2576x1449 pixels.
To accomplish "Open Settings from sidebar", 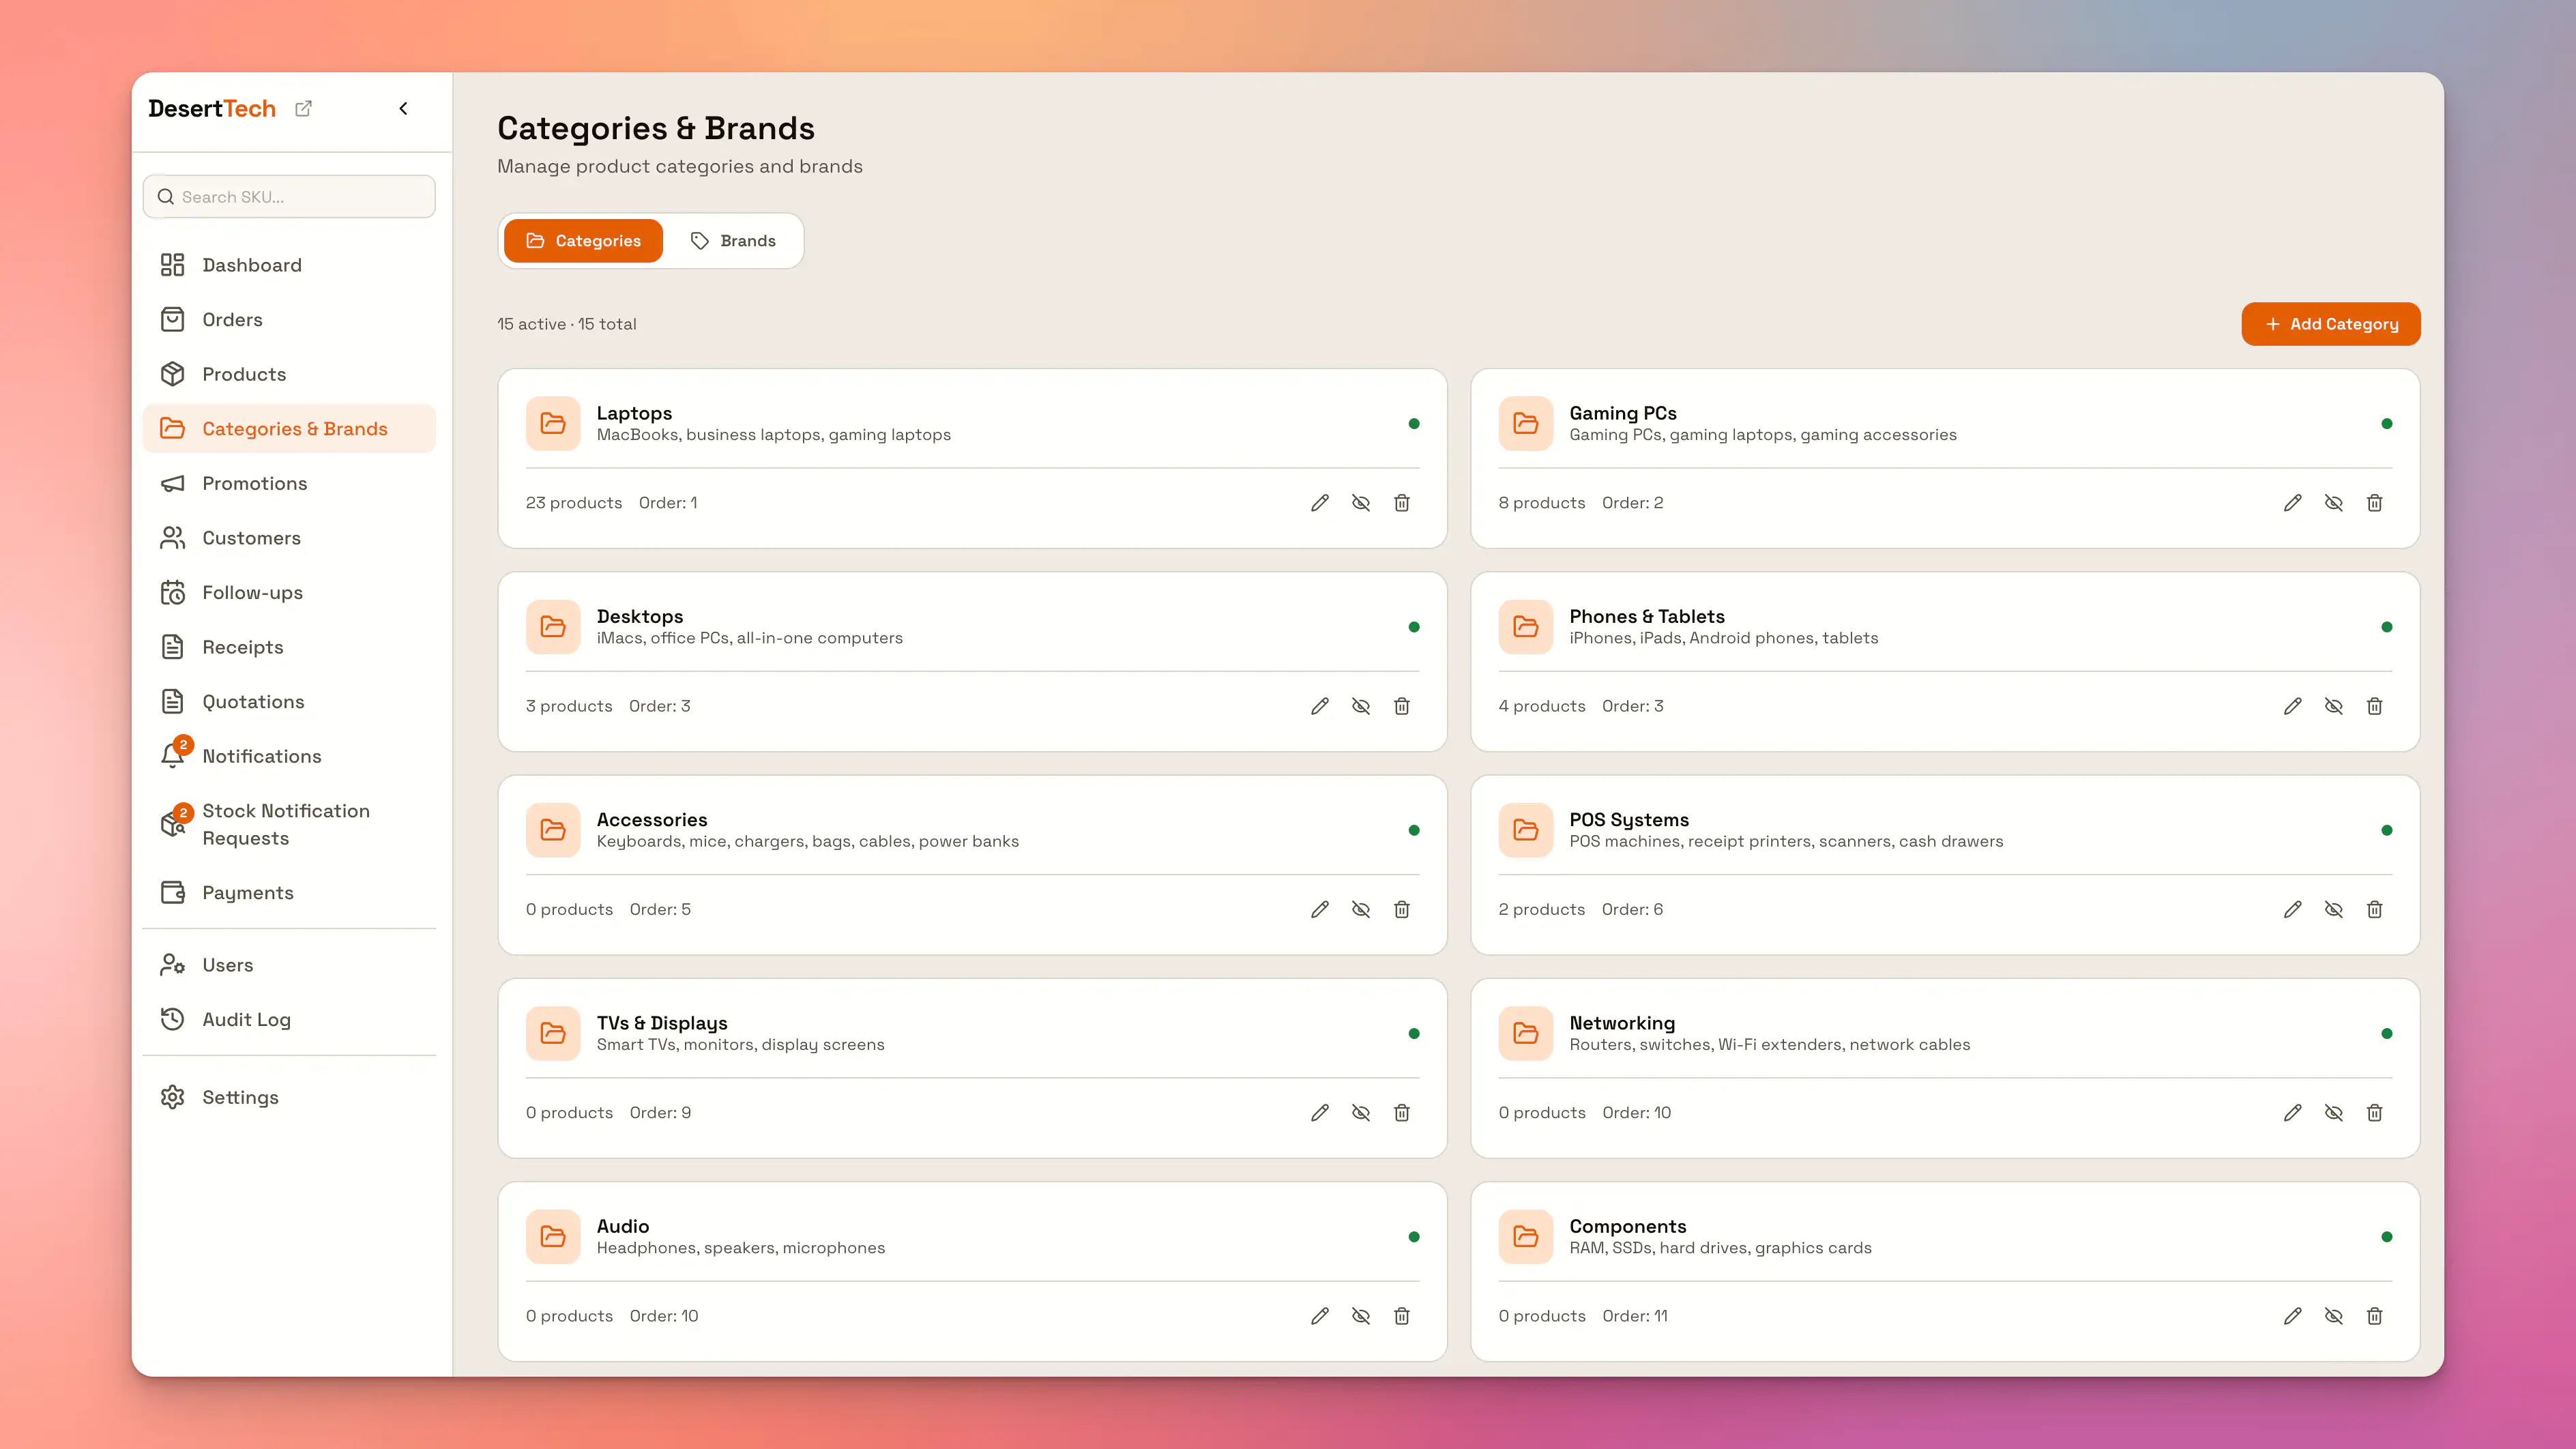I will 289,1097.
